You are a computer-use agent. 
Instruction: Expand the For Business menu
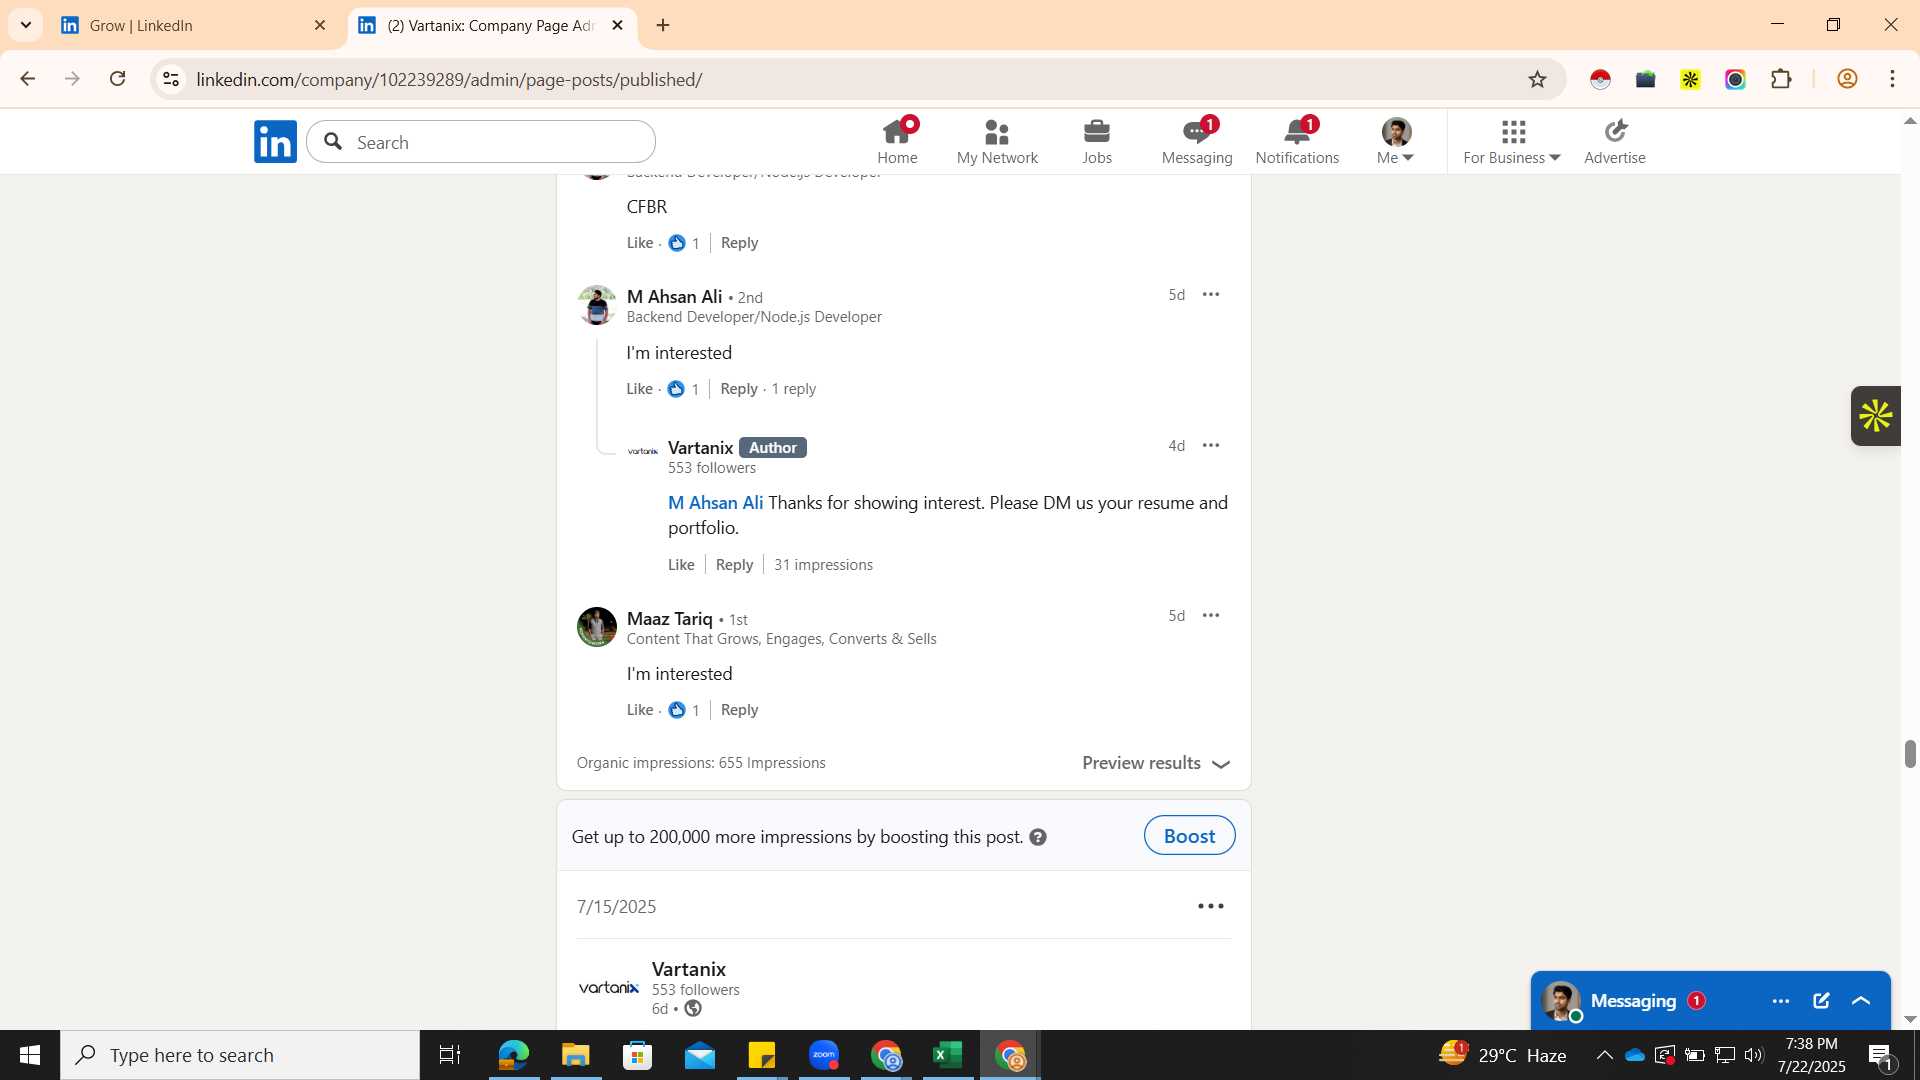tap(1512, 142)
